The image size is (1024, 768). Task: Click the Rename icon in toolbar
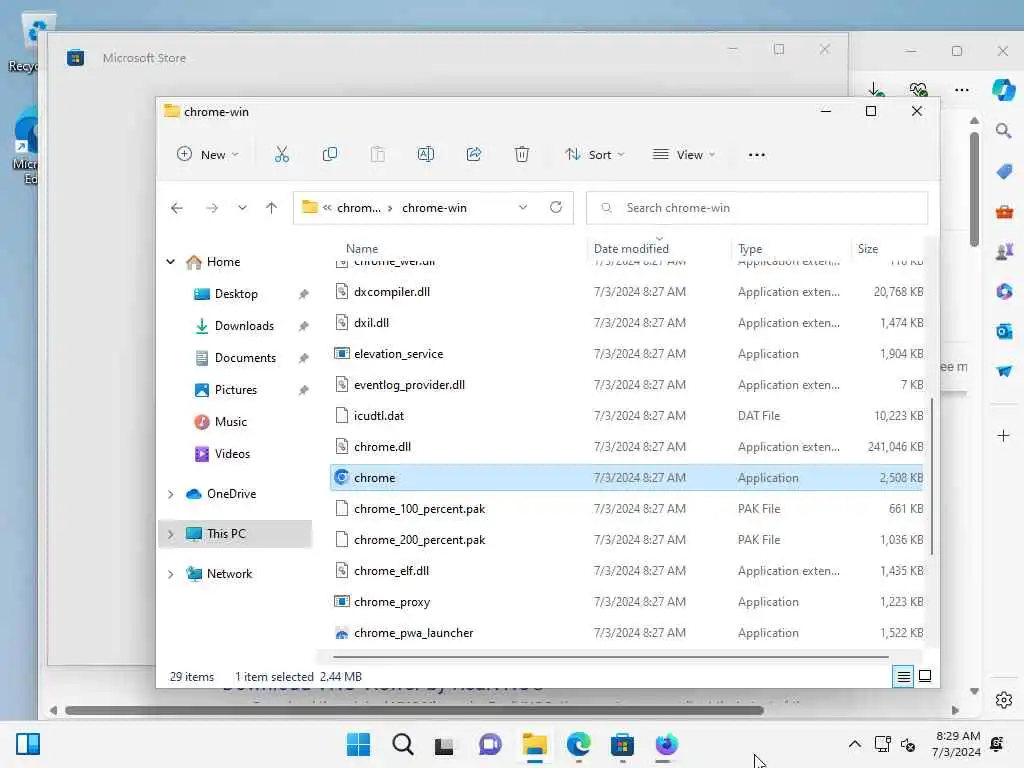(x=426, y=155)
